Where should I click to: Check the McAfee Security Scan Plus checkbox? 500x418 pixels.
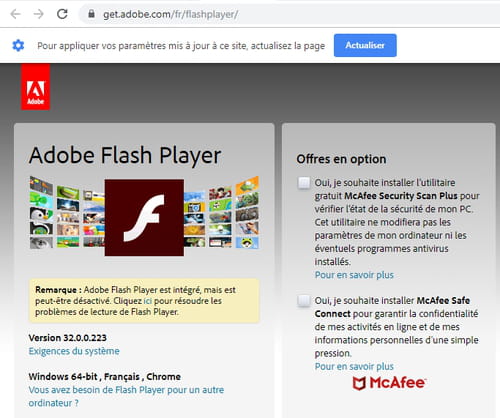coord(304,183)
